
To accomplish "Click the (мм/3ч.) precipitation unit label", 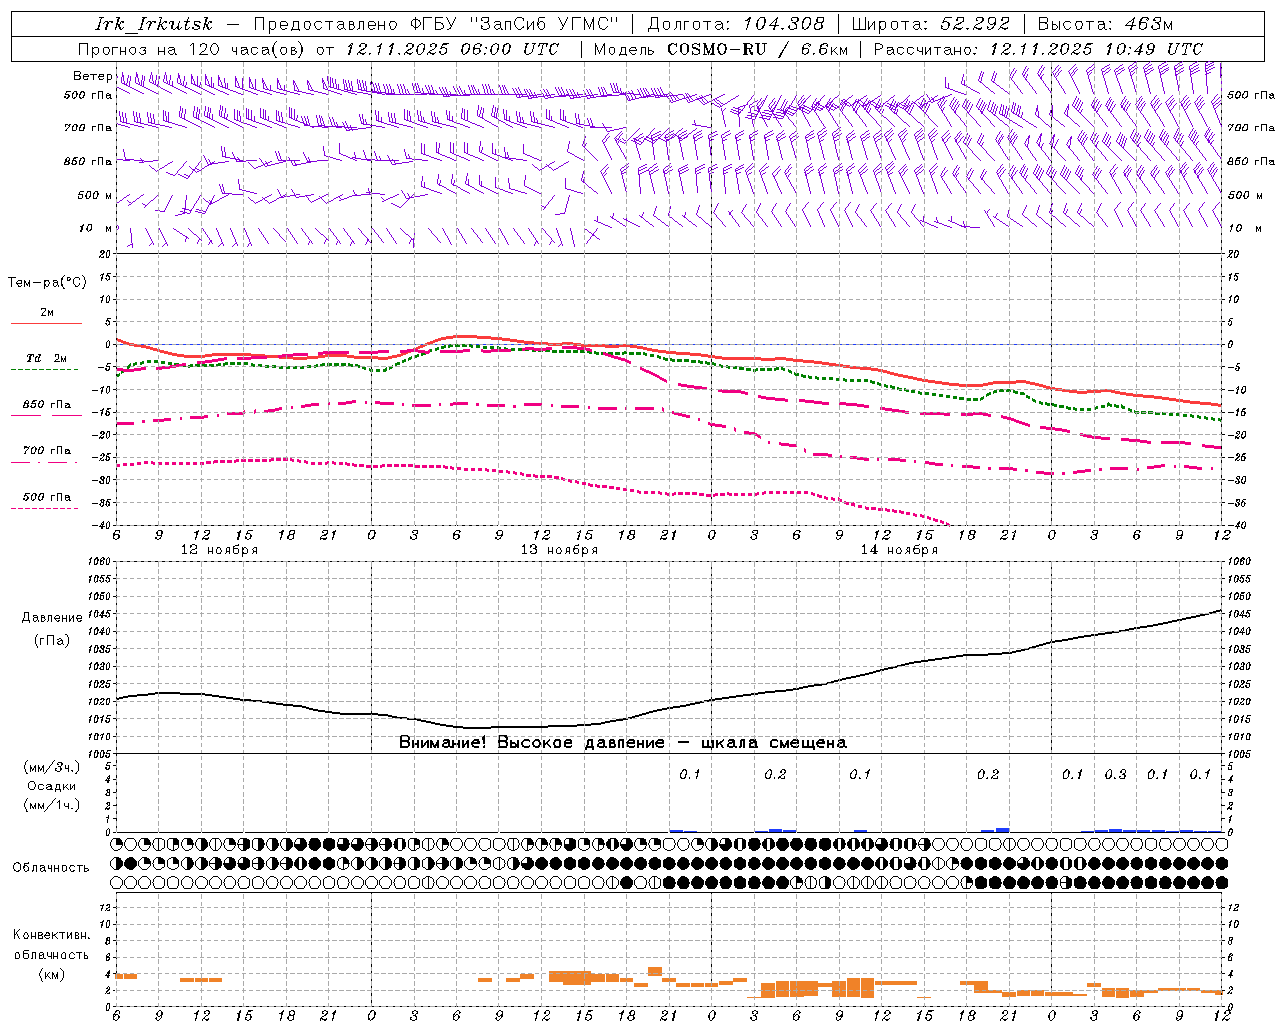I will pos(52,767).
